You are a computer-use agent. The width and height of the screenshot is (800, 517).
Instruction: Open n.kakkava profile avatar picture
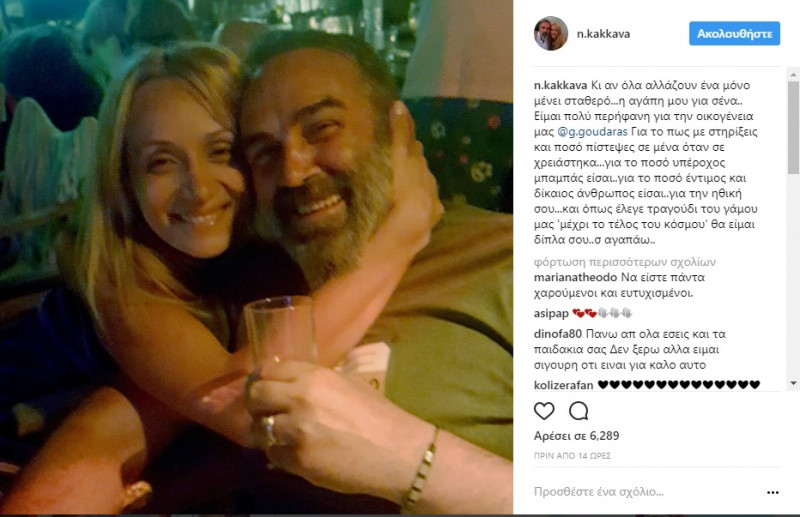[551, 34]
